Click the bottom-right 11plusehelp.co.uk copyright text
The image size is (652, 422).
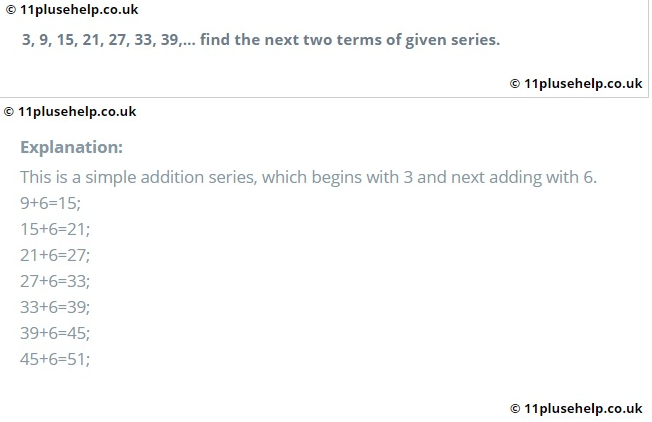[576, 408]
